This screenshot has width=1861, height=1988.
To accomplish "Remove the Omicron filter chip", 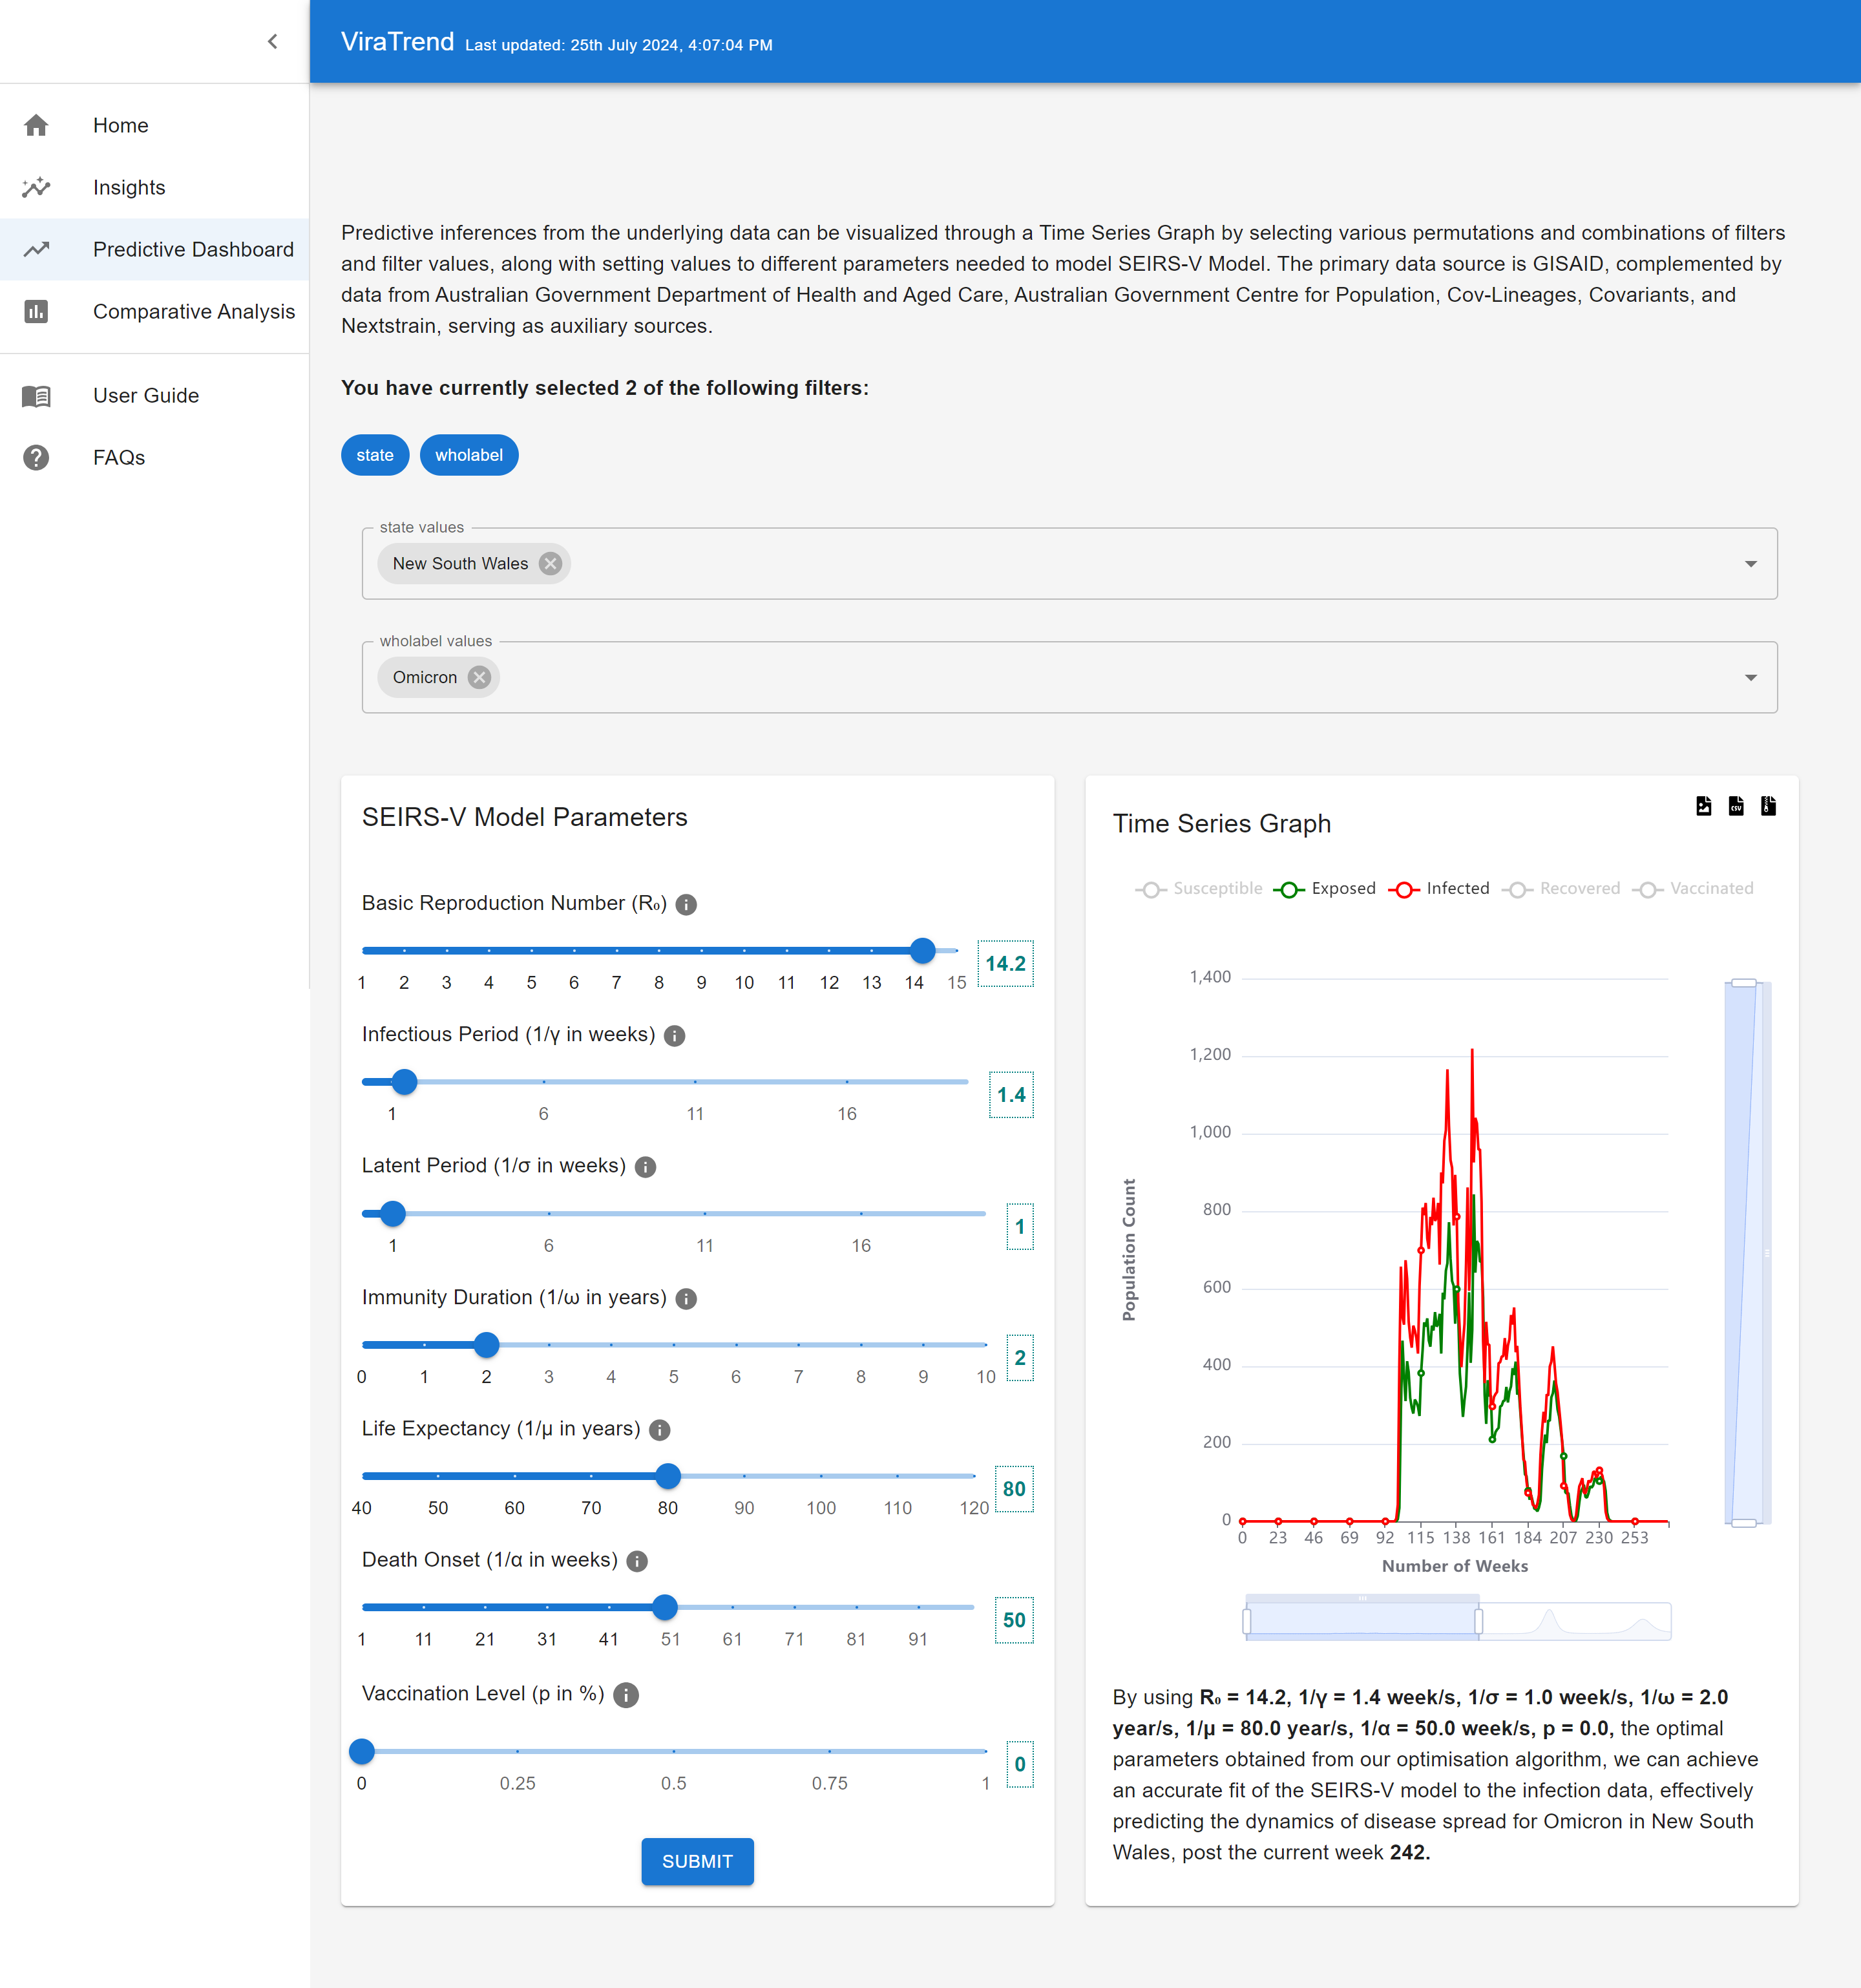I will pyautogui.click(x=480, y=677).
